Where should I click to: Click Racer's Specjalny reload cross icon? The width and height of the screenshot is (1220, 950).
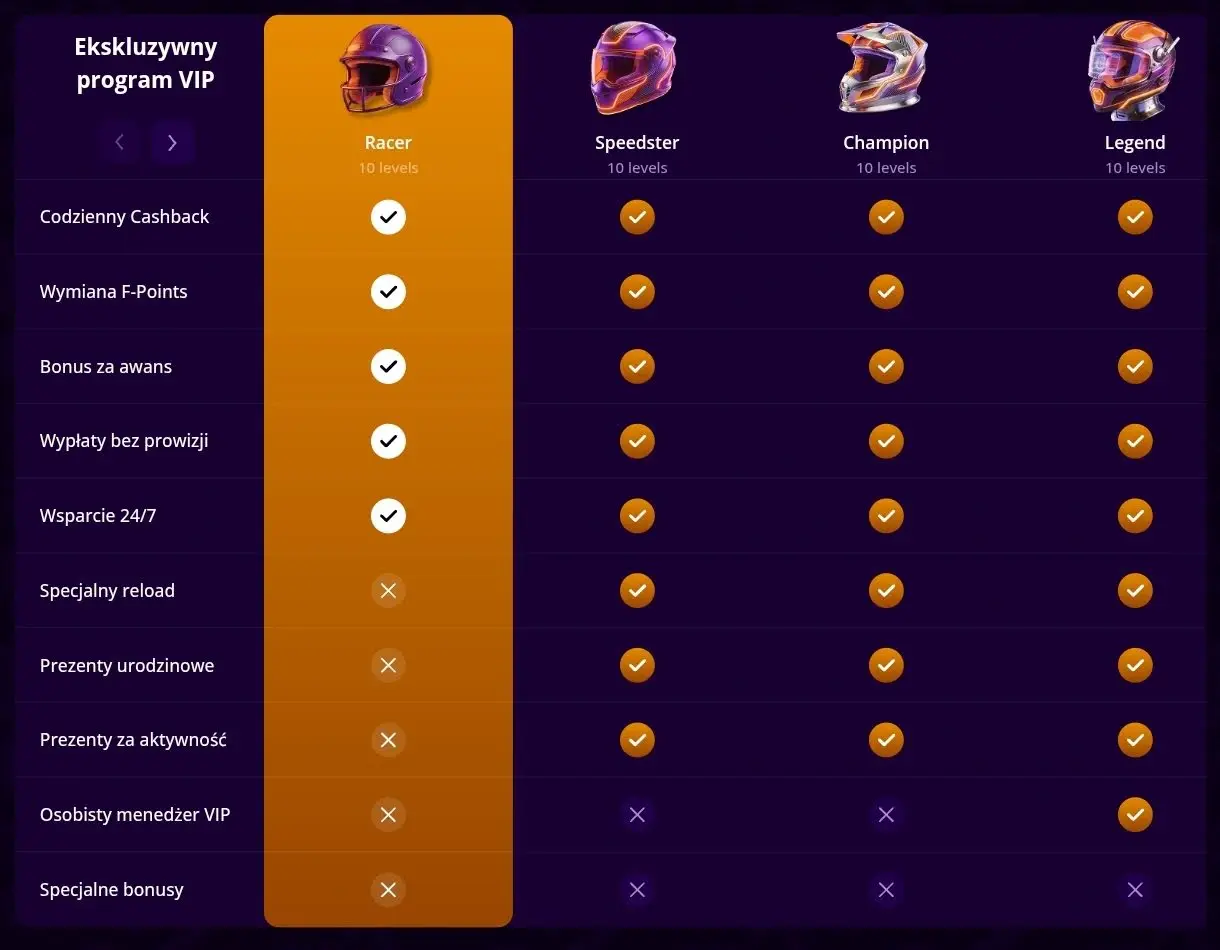(388, 591)
